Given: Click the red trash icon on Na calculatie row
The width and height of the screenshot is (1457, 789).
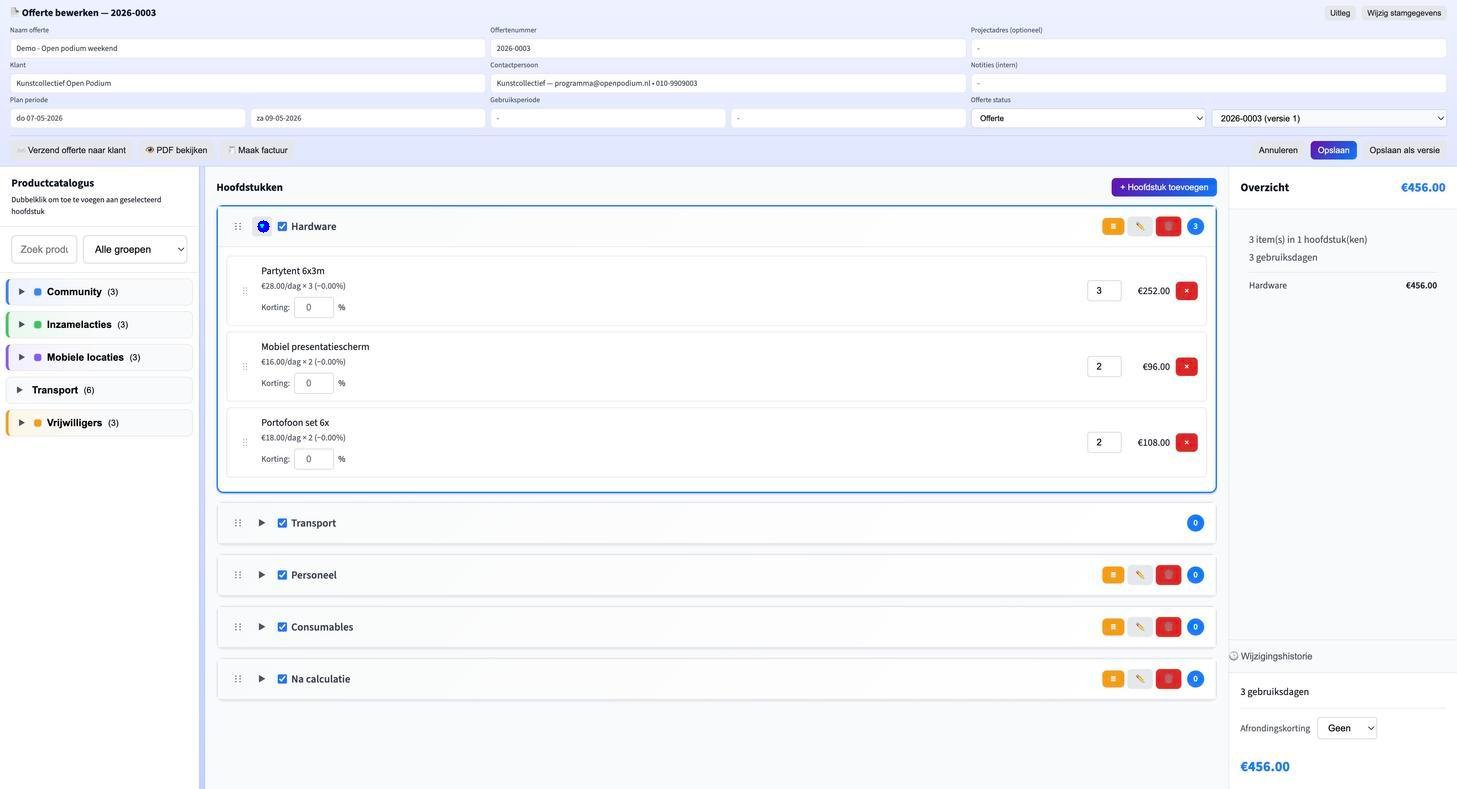Looking at the screenshot, I should pyautogui.click(x=1167, y=679).
